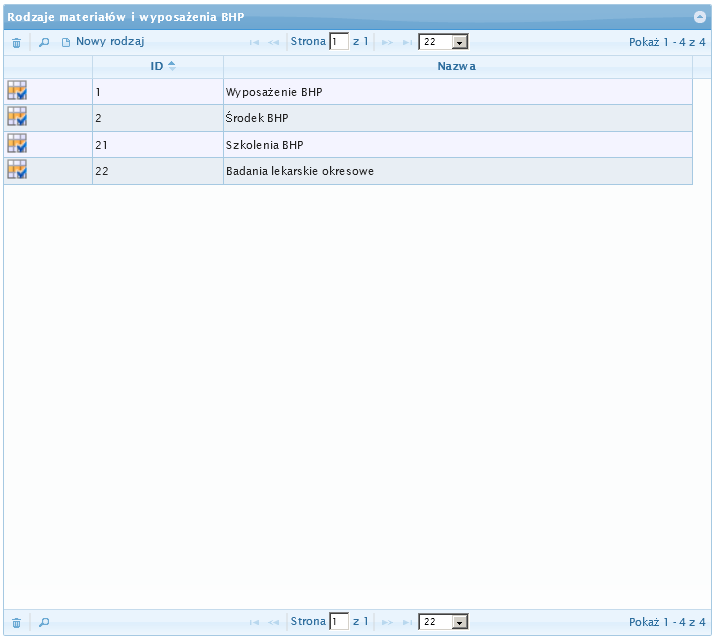Select the Badania lekarskie okresowe cell
Image resolution: width=716 pixels, height=640 pixels.
[x=458, y=171]
